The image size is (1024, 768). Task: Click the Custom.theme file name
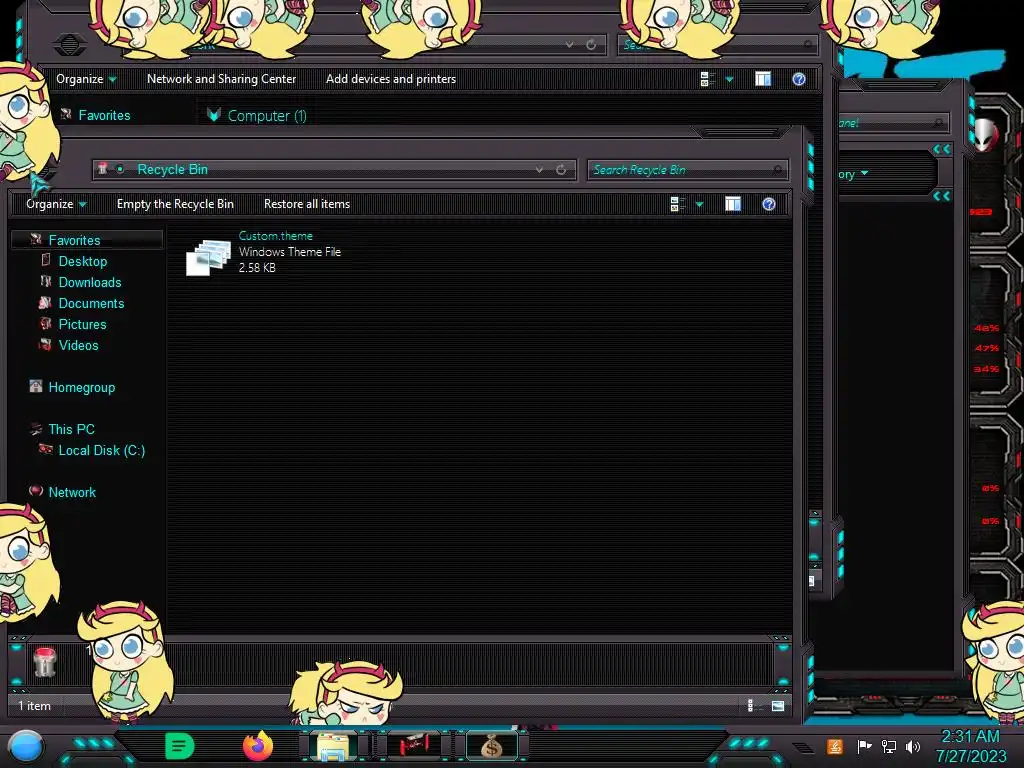pyautogui.click(x=276, y=236)
